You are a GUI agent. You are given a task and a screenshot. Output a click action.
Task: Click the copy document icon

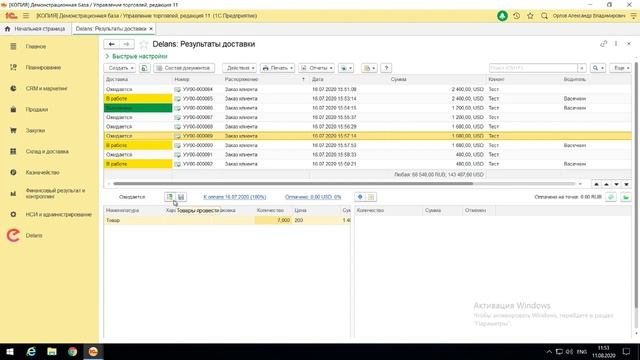point(144,68)
